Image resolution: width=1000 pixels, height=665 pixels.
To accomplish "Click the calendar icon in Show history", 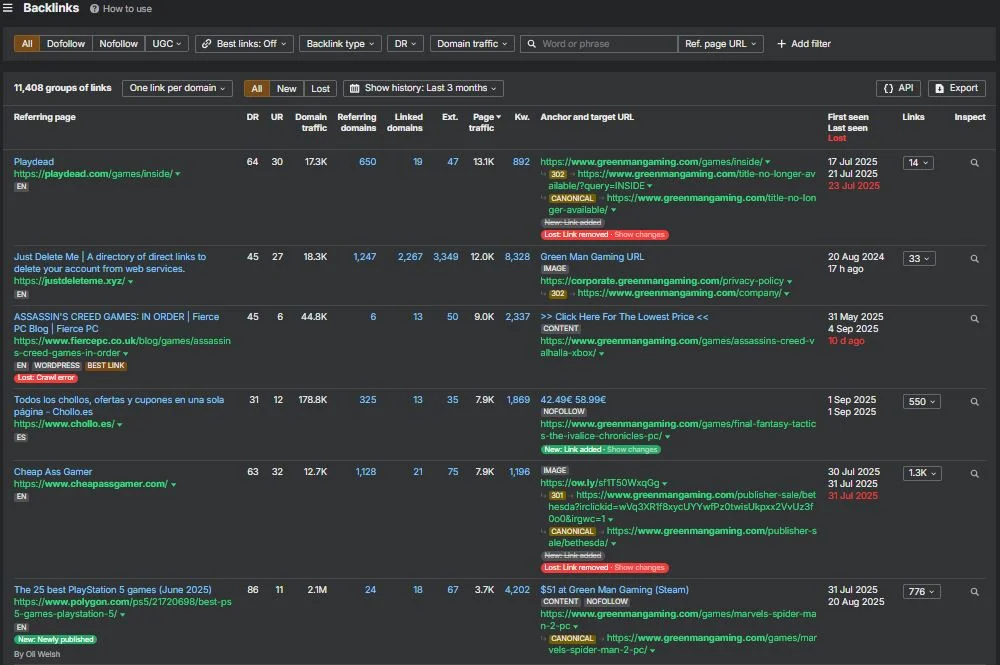I will (355, 88).
